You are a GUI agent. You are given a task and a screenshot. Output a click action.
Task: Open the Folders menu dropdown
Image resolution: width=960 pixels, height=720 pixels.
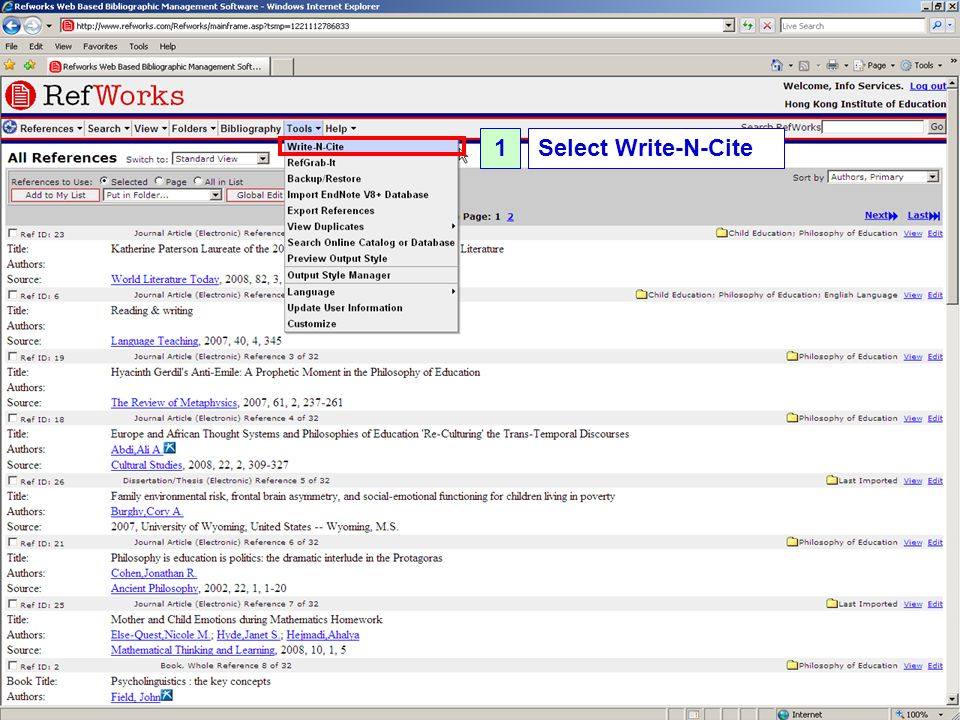coord(193,129)
